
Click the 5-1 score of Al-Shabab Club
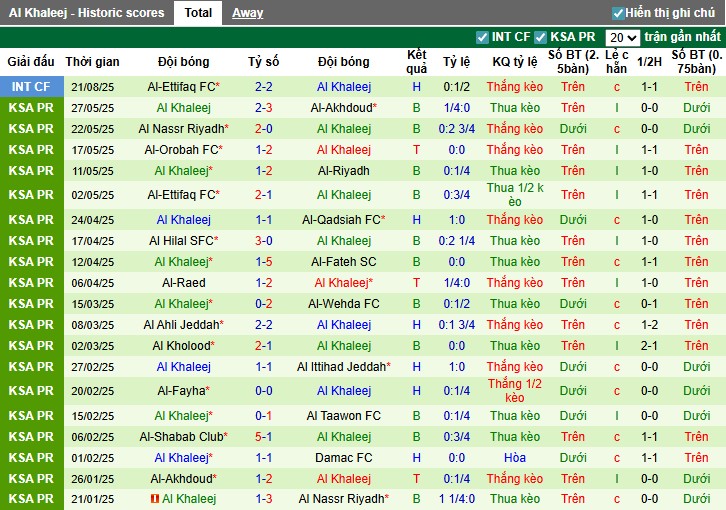coord(263,437)
